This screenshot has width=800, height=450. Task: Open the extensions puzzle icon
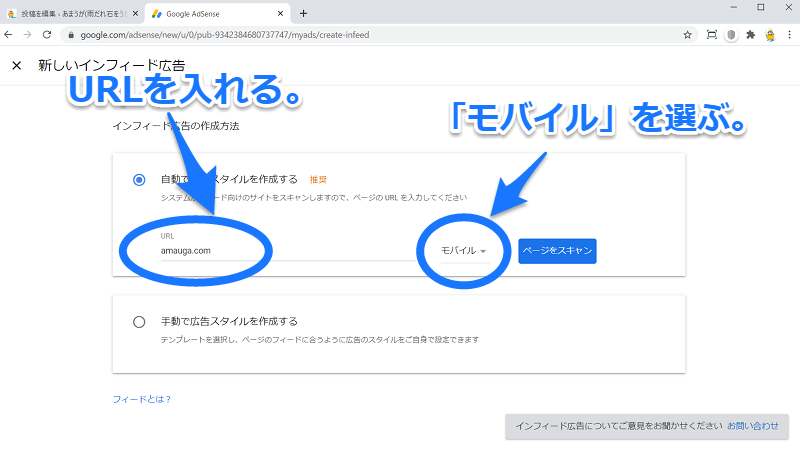750,34
